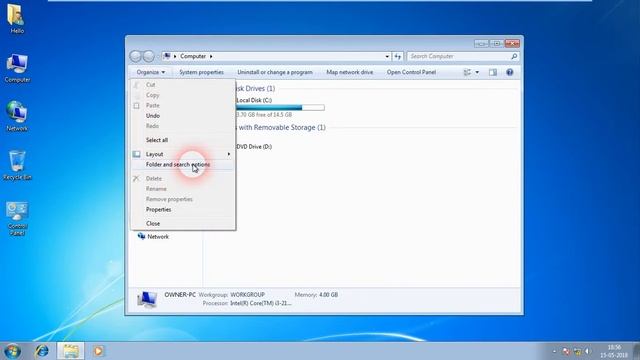Open the address bar history dropdown
Screen dimensions: 640x360
point(387,56)
